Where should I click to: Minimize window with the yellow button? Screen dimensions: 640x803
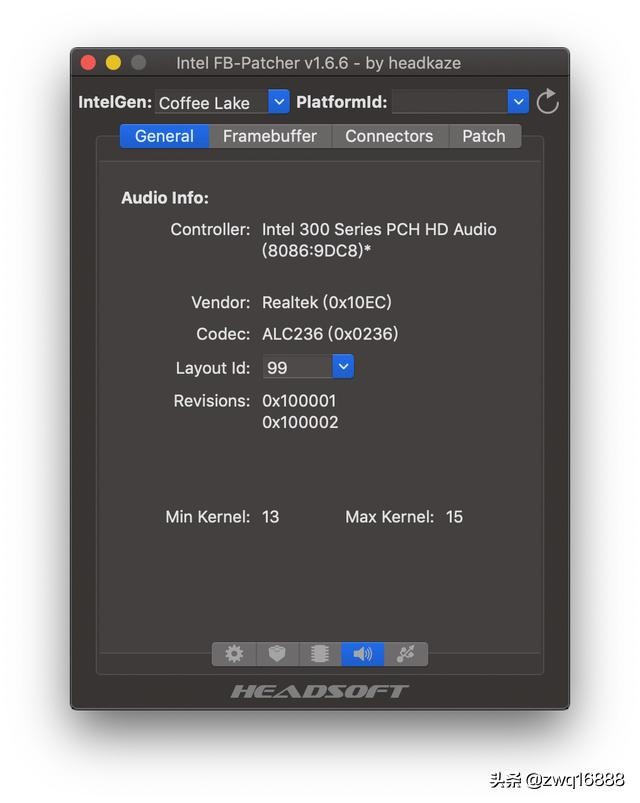coord(113,62)
